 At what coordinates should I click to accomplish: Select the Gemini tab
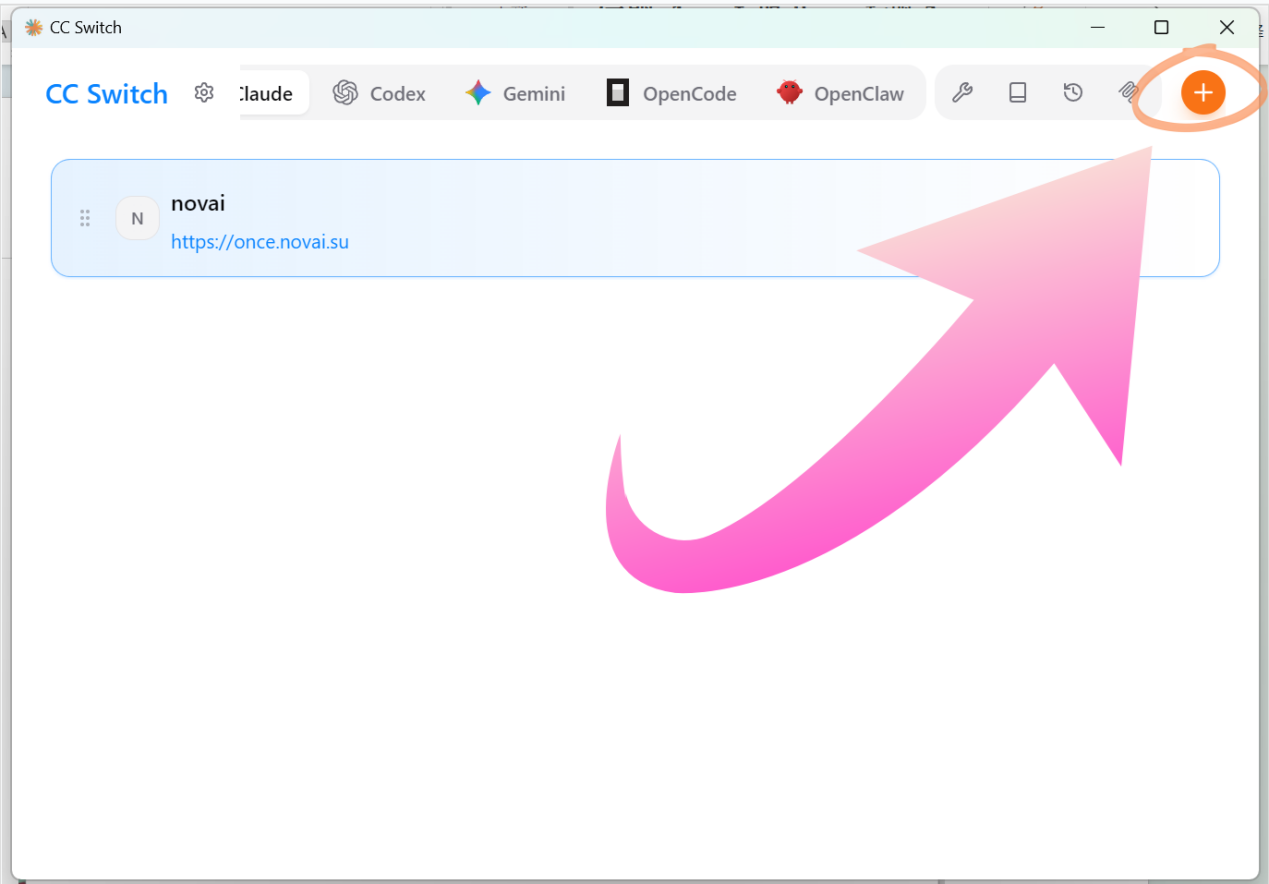coord(515,94)
